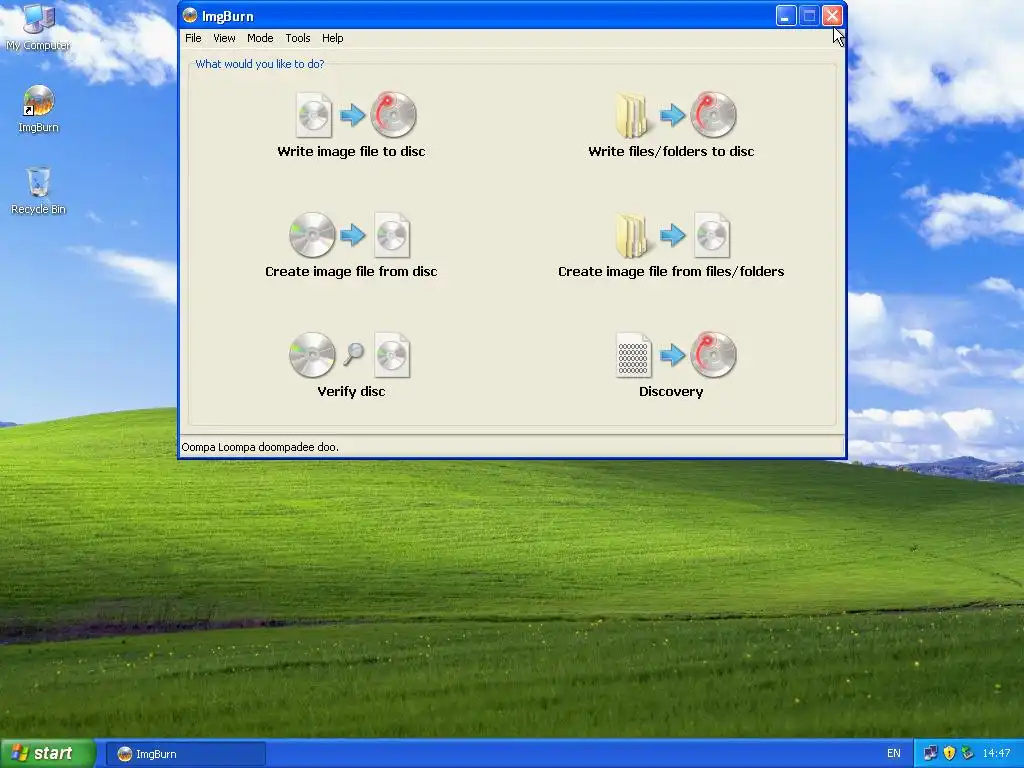This screenshot has width=1024, height=768.
Task: Click the image file icon above Create image file from files/folders
Action: (x=712, y=236)
